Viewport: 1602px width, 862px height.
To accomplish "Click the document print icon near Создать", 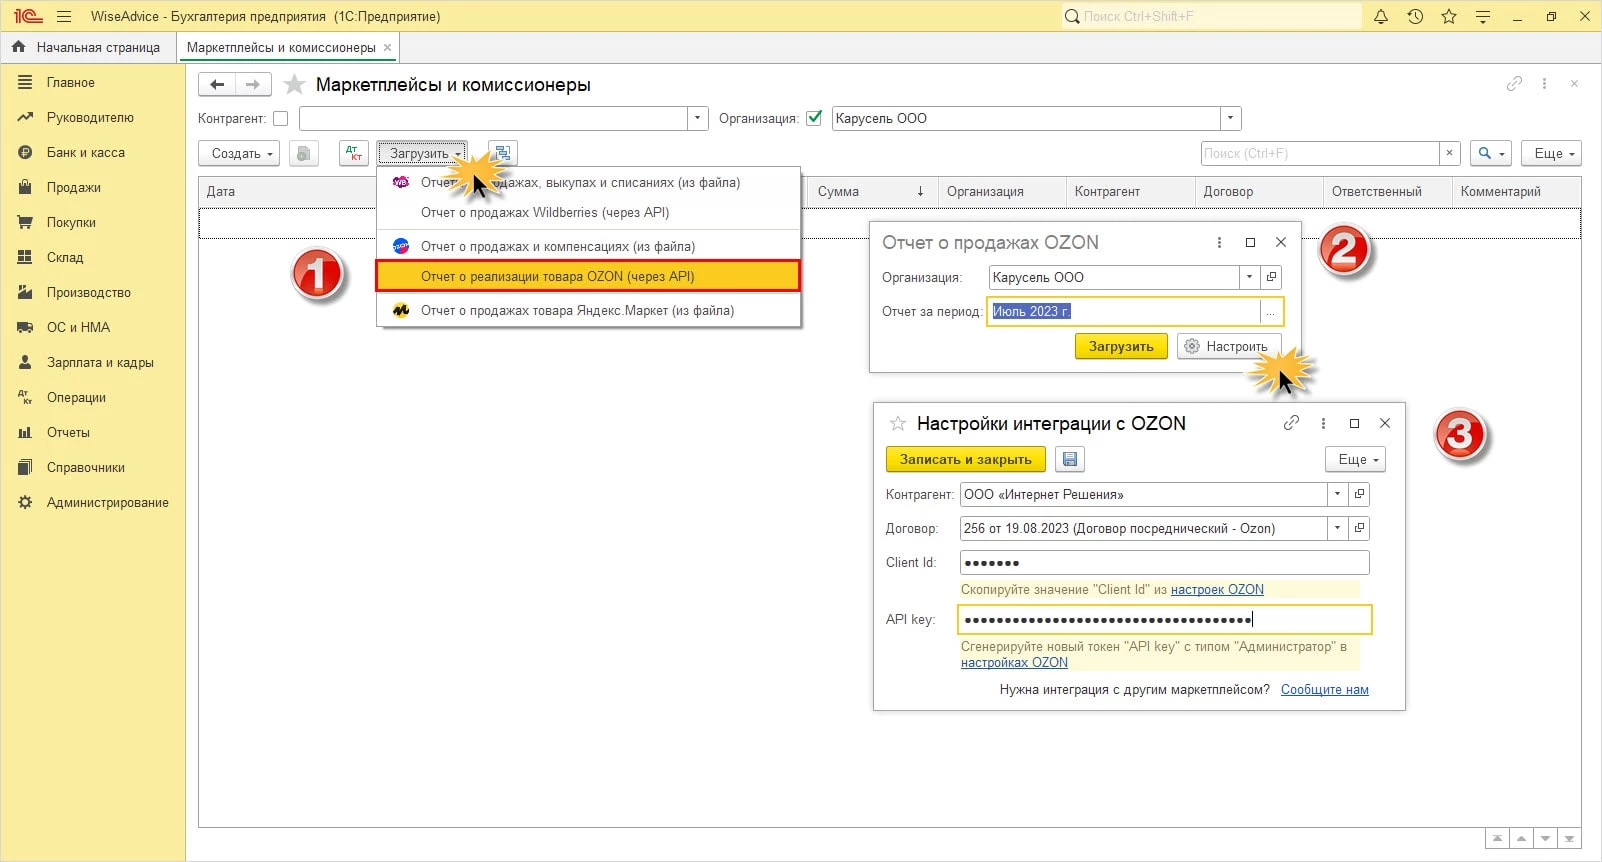I will tap(303, 153).
